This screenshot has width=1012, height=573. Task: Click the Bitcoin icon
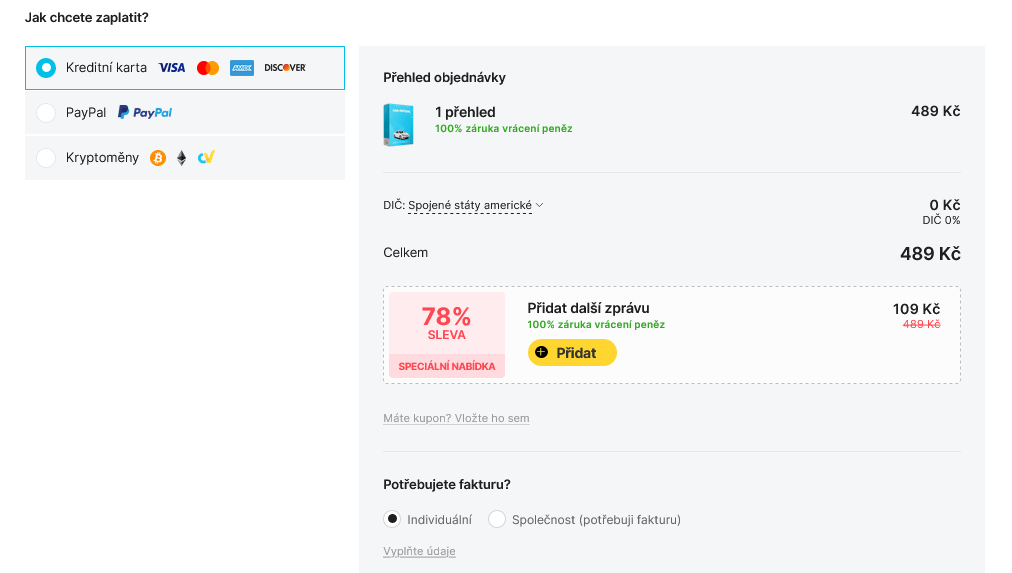coord(158,157)
